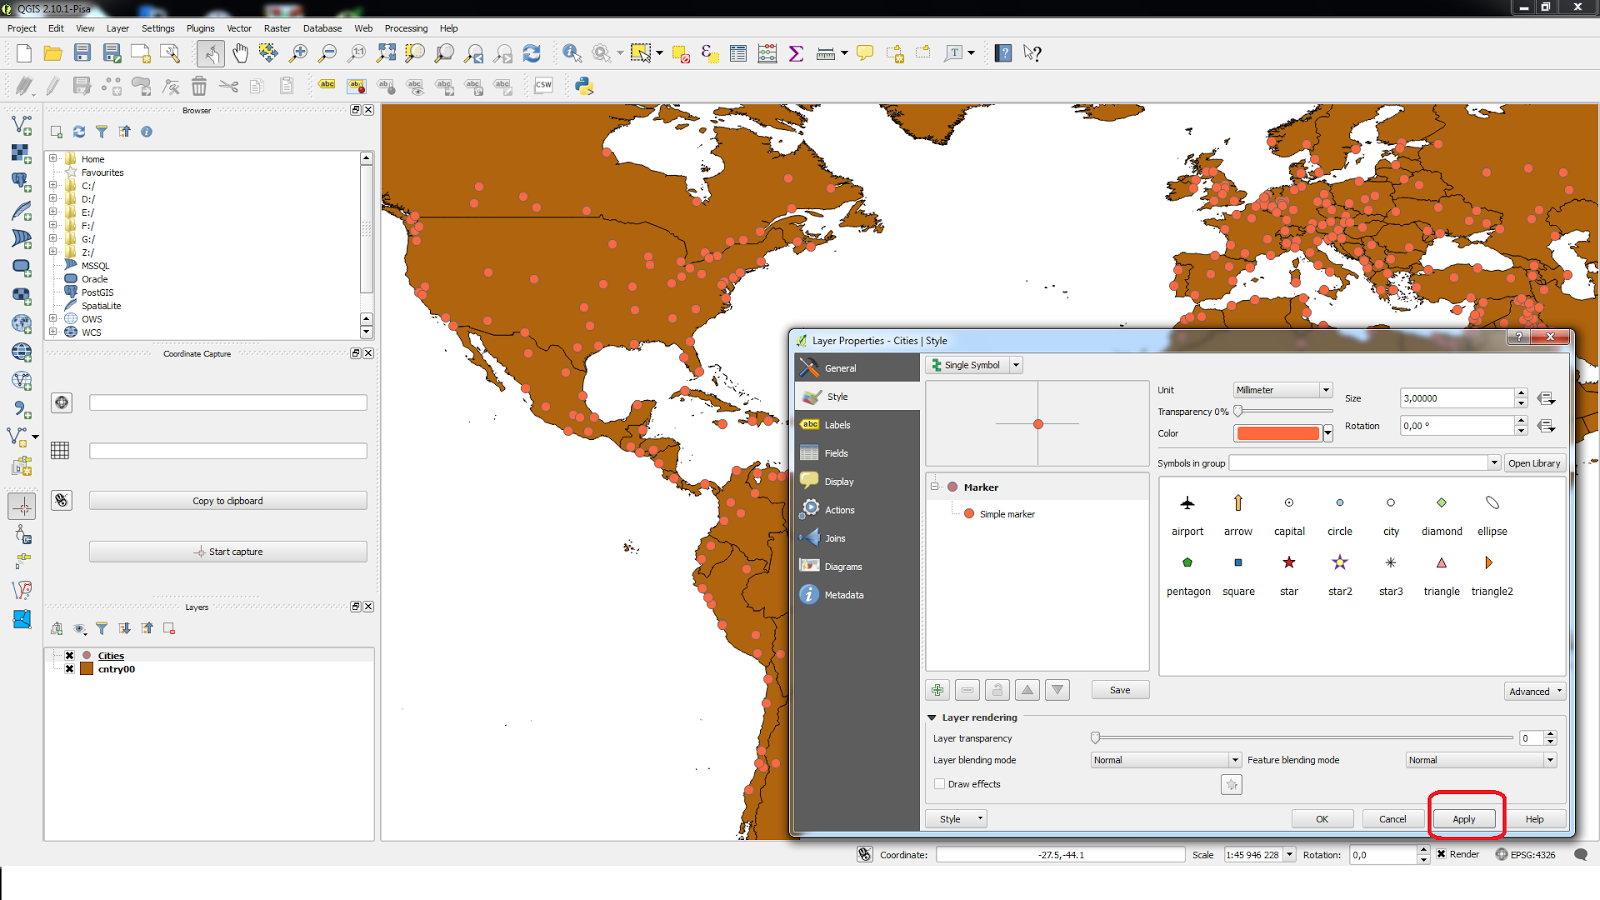Activate the Zoom In tool
Image resolution: width=1600 pixels, height=900 pixels.
click(x=298, y=53)
